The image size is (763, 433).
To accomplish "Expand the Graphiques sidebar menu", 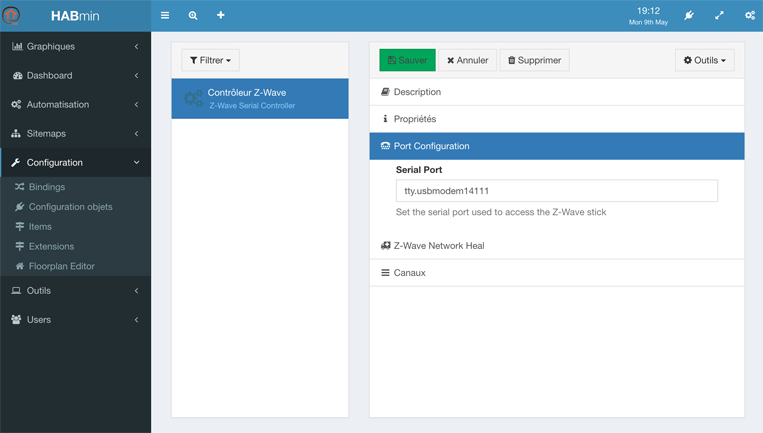I will [x=75, y=46].
